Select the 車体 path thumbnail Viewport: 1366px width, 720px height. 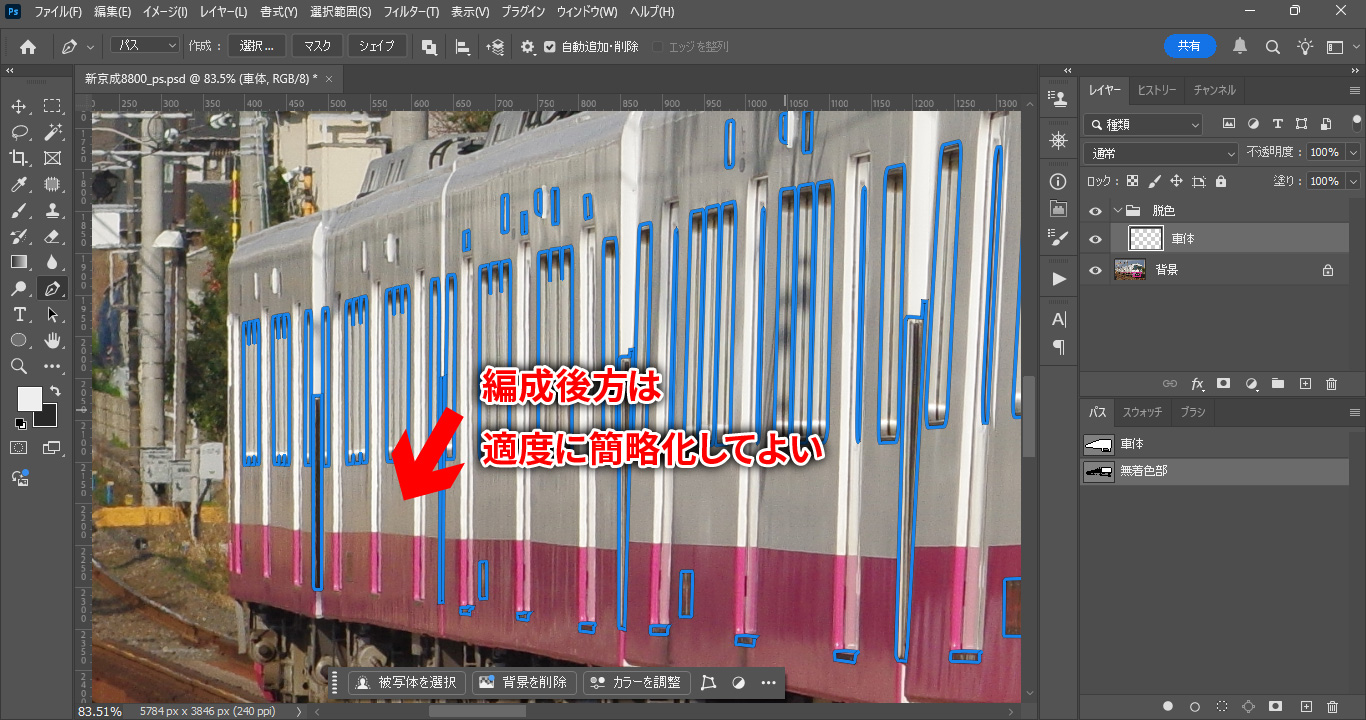coord(1099,444)
